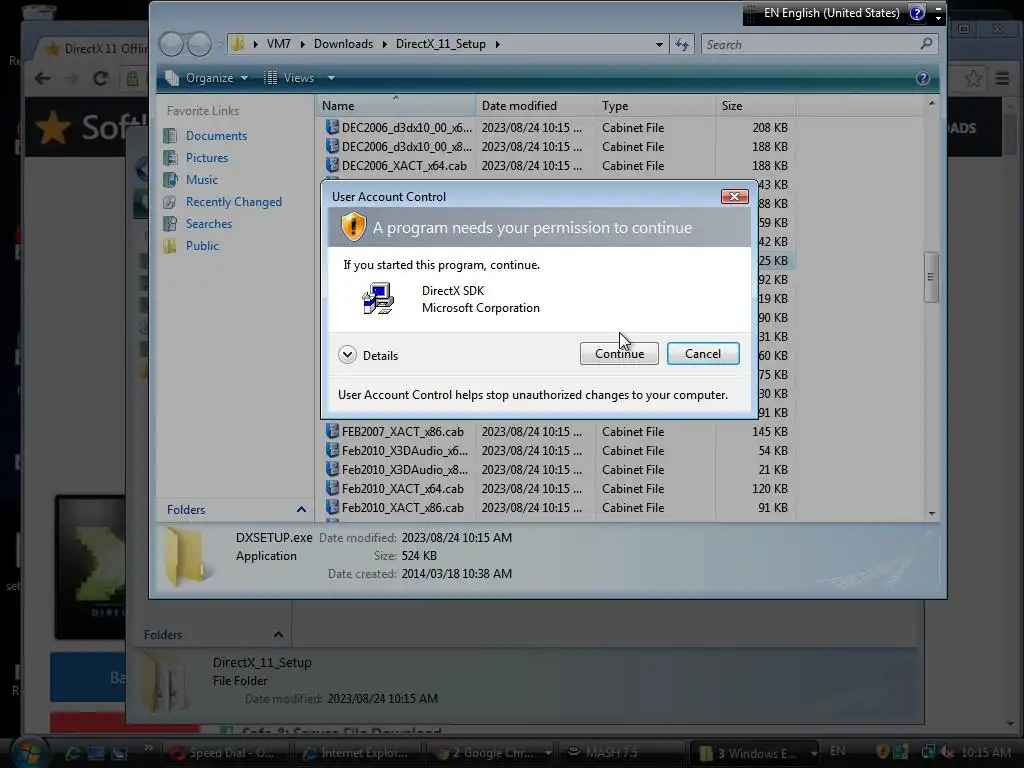1024x768 pixels.
Task: Select file Feb2010_XACT_x86.cab
Action: 402,507
